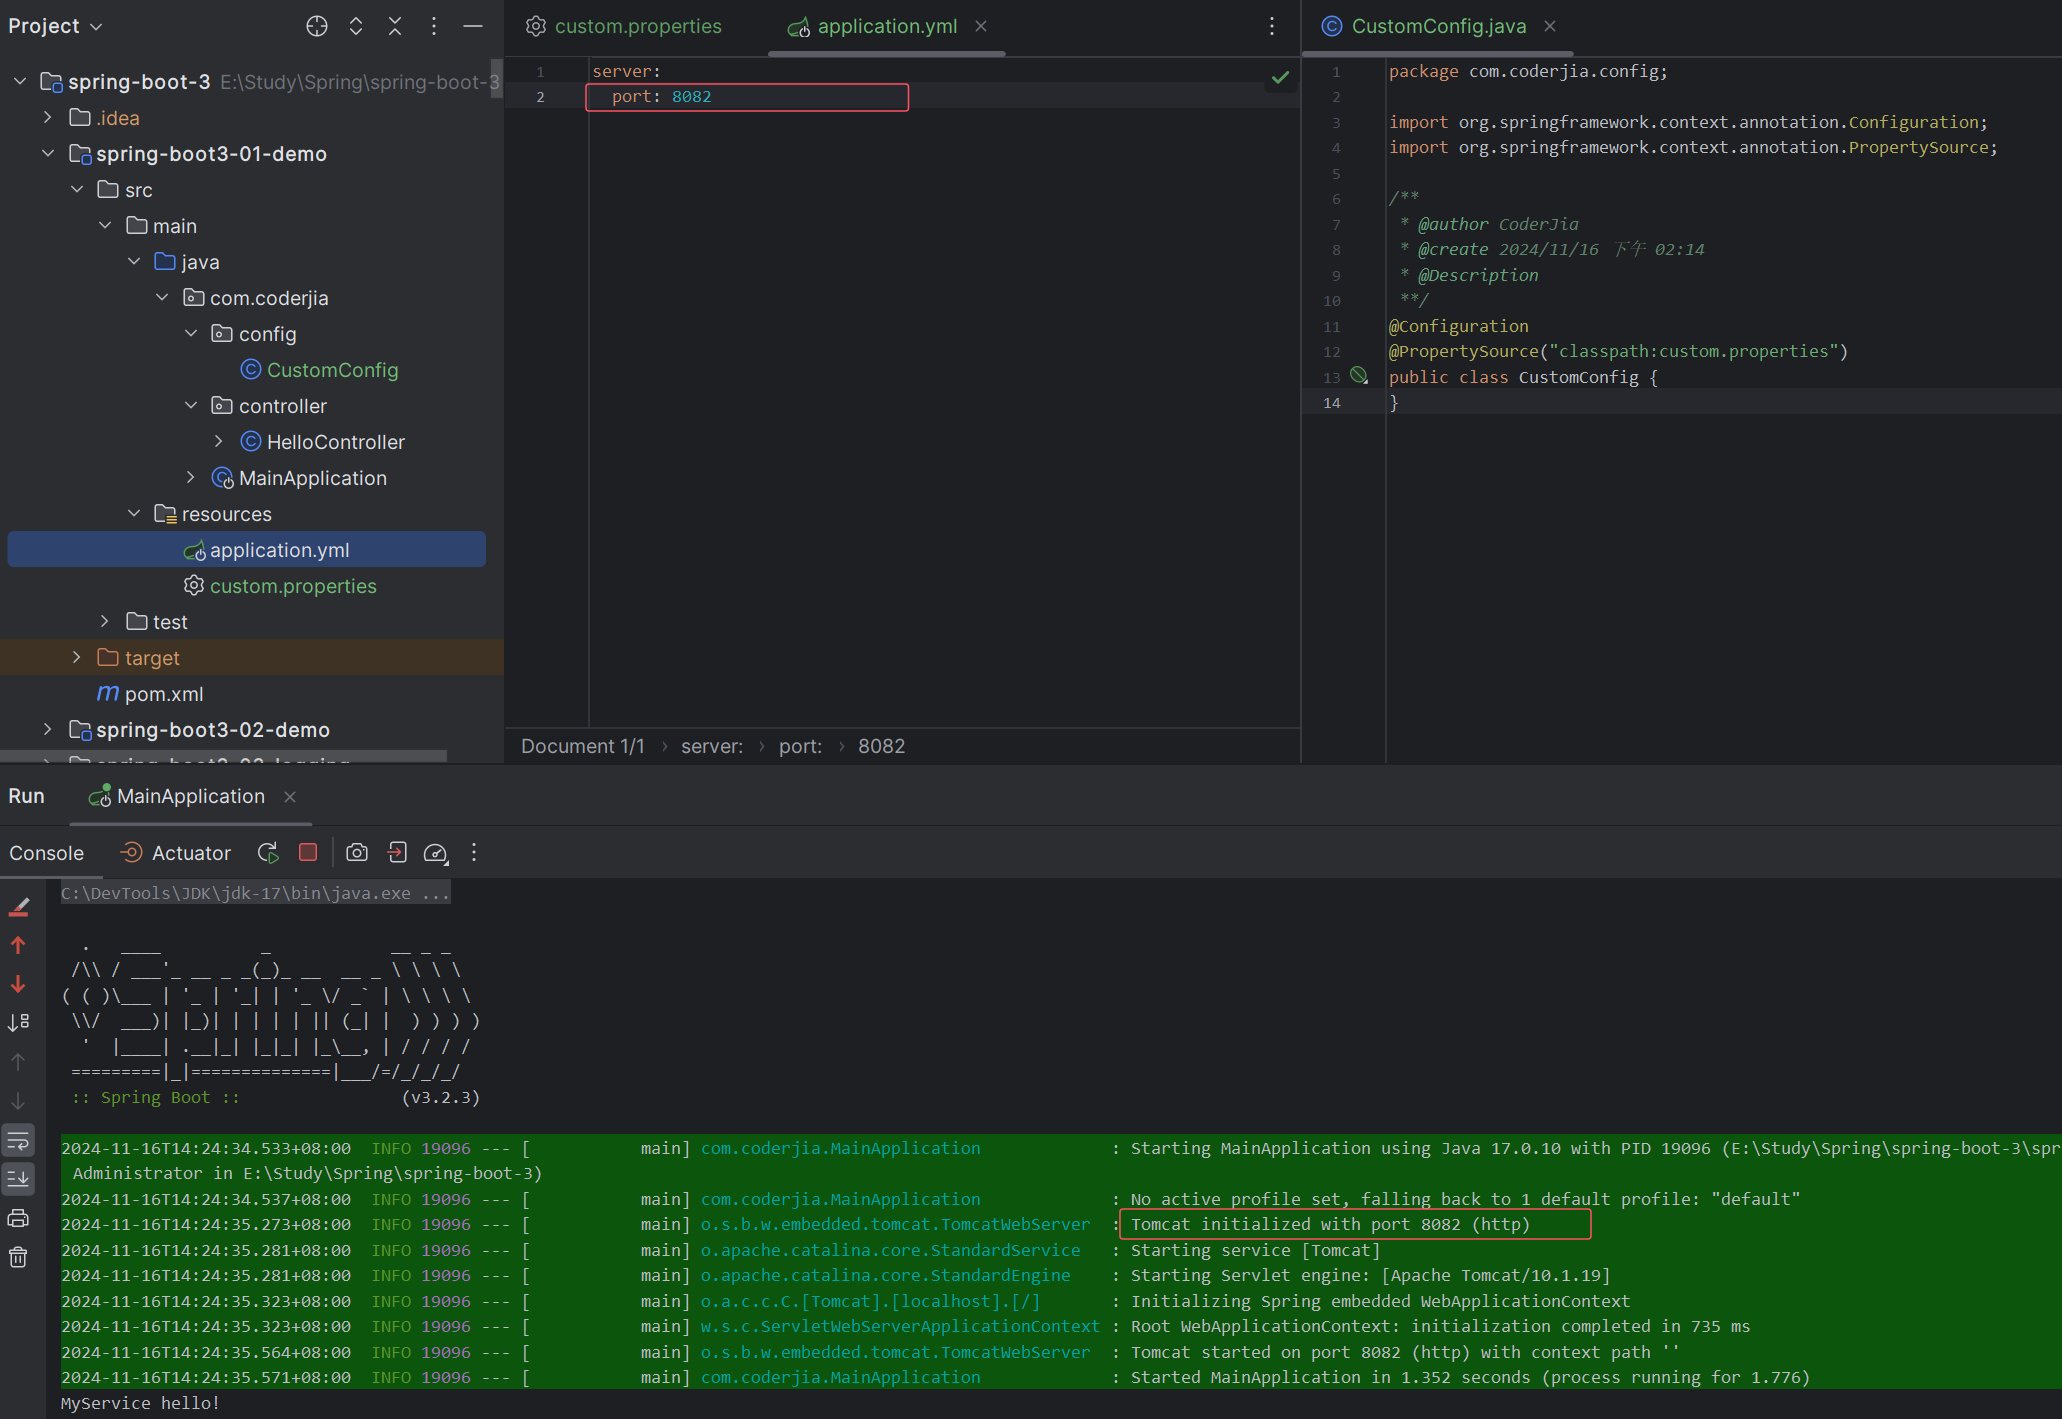Screen dimensions: 2062x1419
Task: Select the Console tab
Action: tap(47, 853)
